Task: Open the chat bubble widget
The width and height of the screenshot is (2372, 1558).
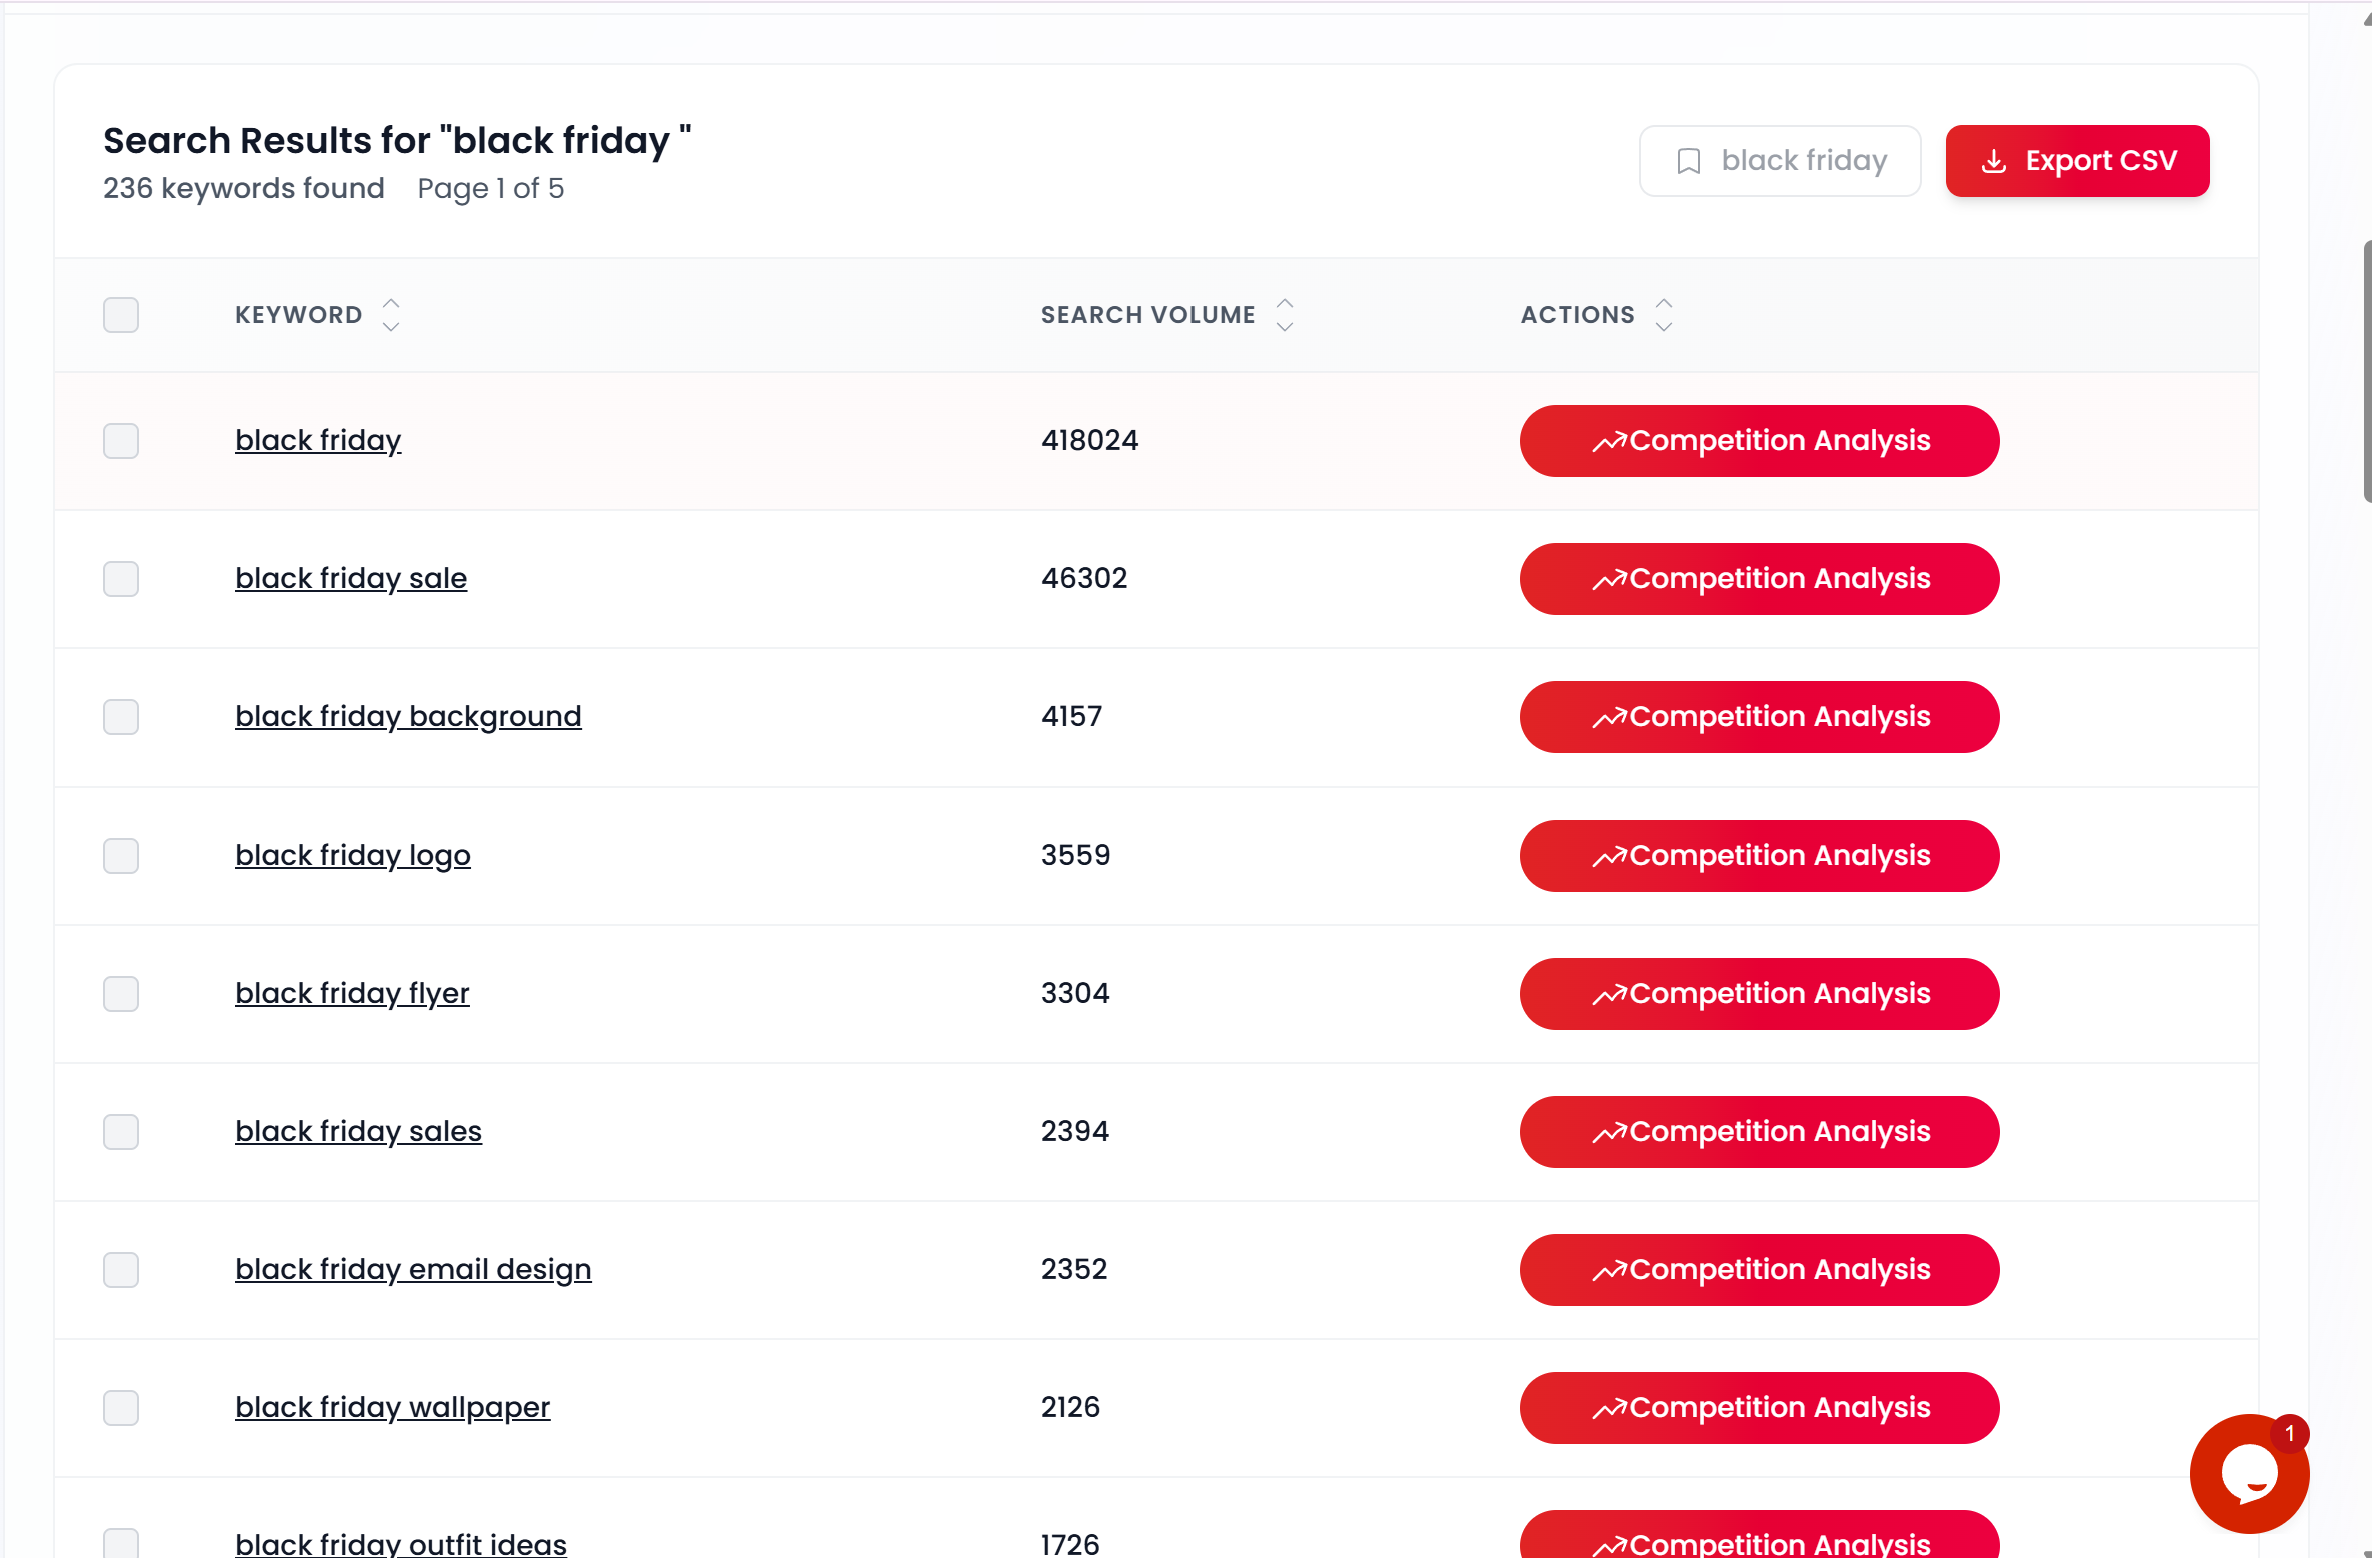Action: tap(2249, 1473)
